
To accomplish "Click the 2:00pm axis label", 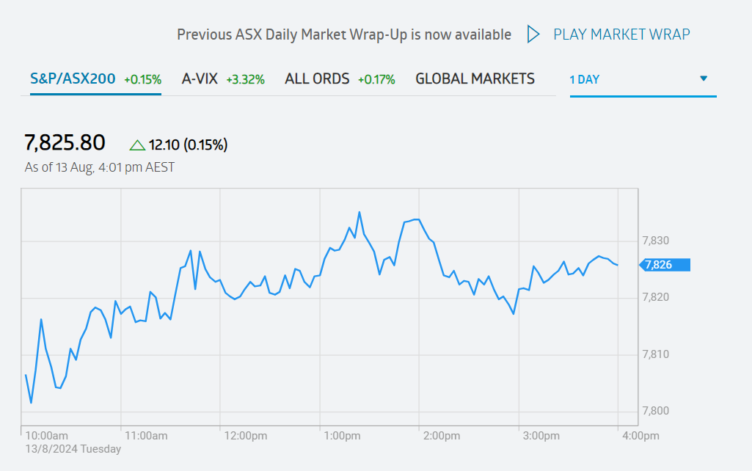I will (442, 436).
